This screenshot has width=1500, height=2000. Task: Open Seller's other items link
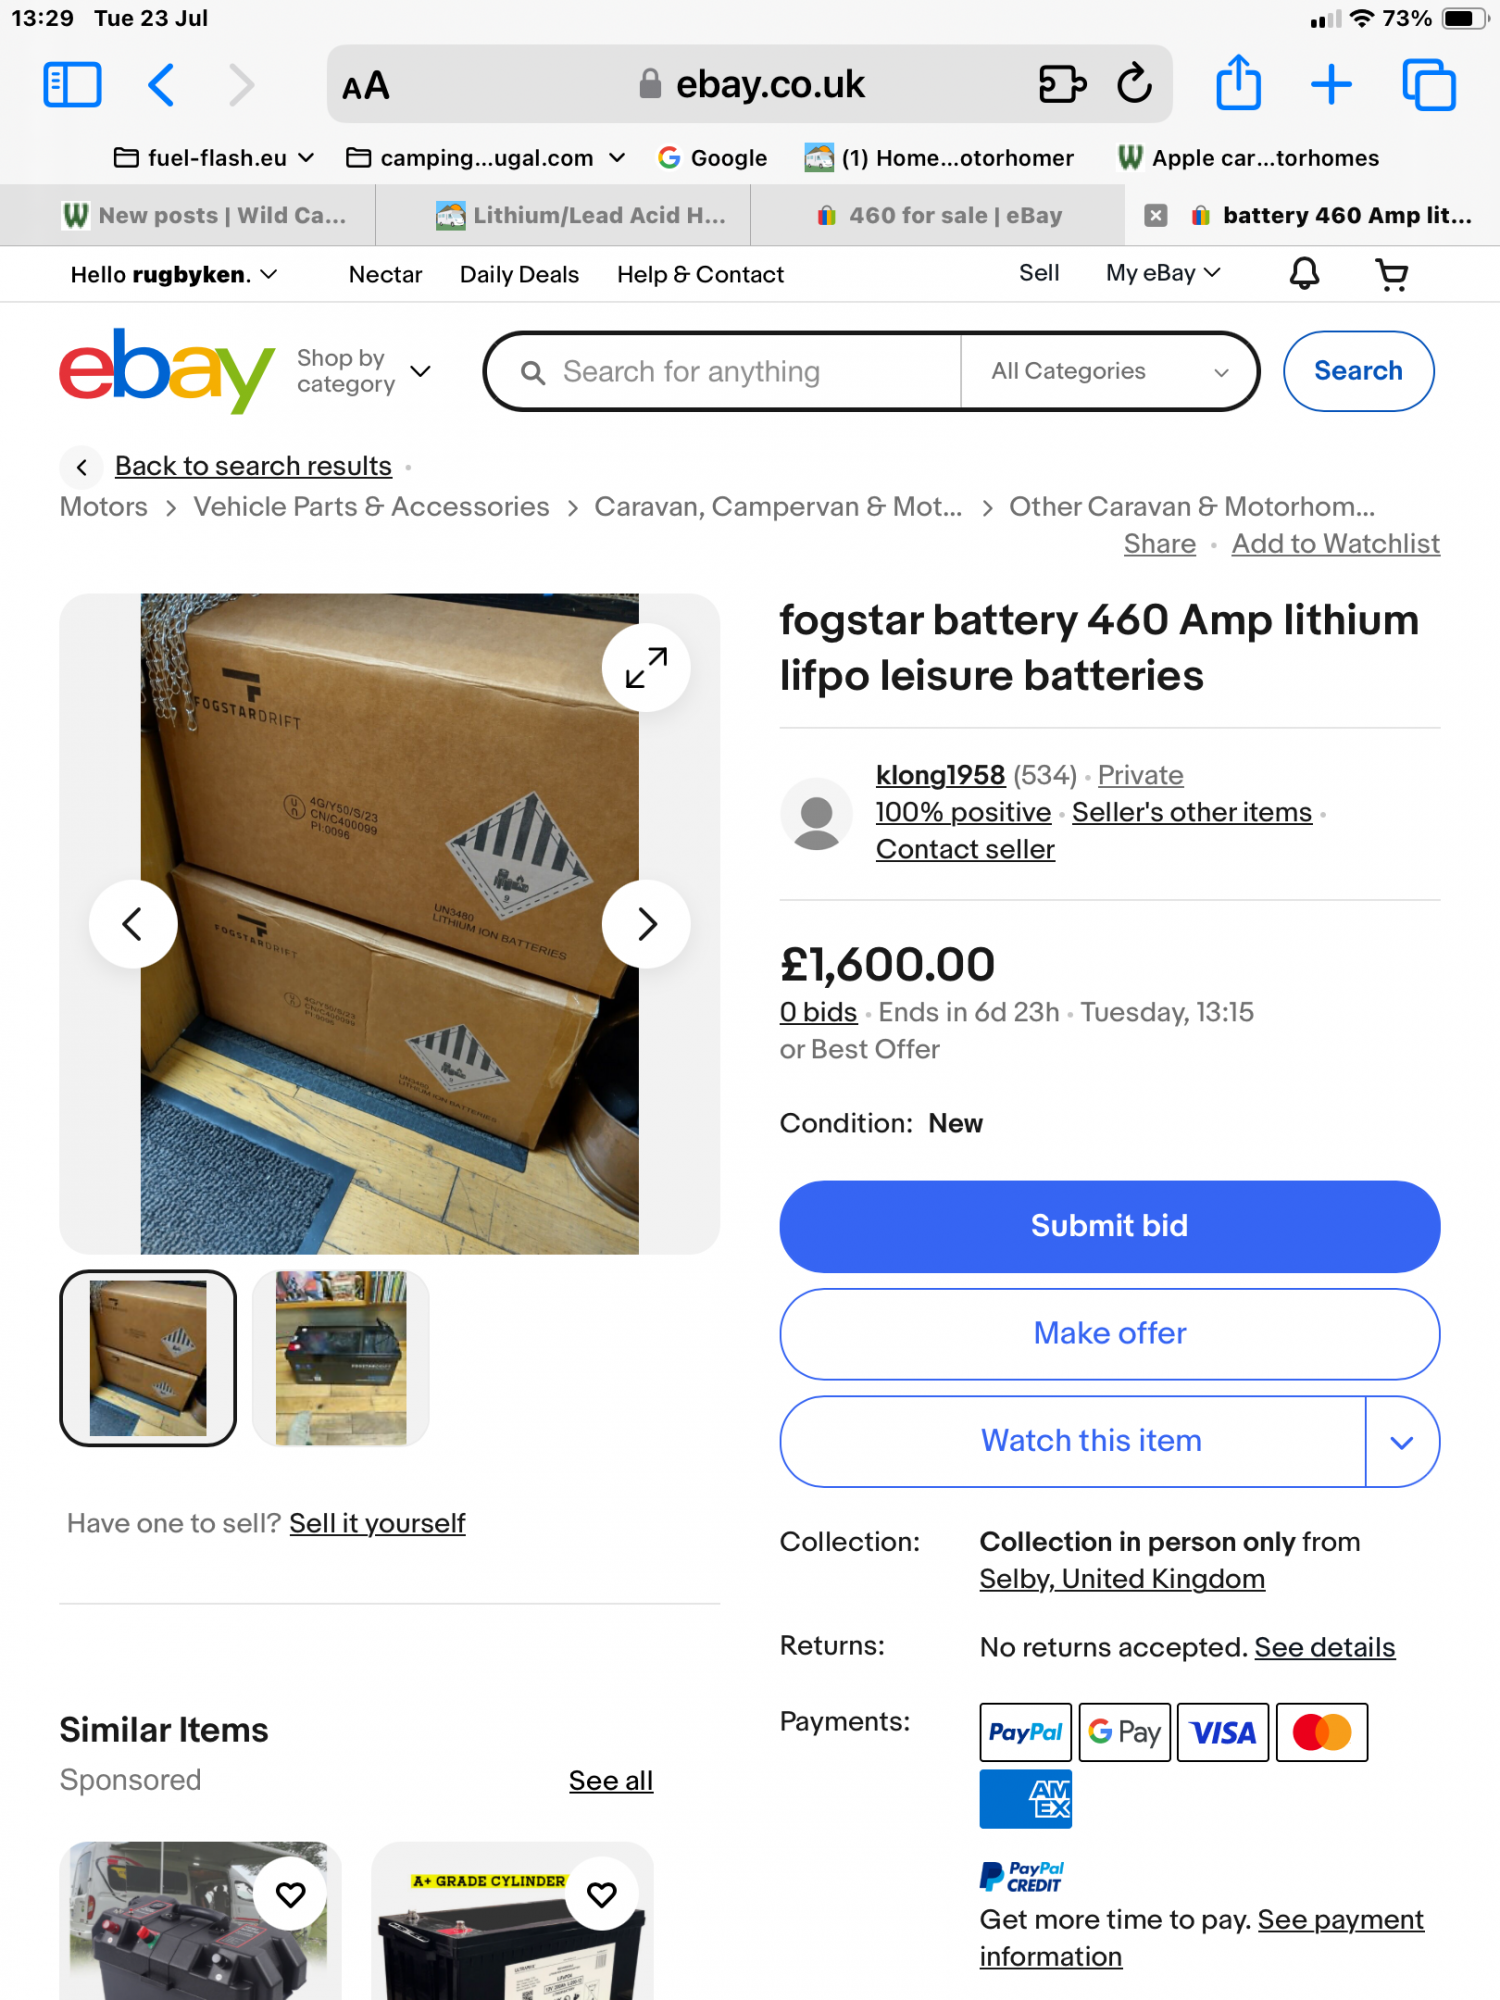1191,813
